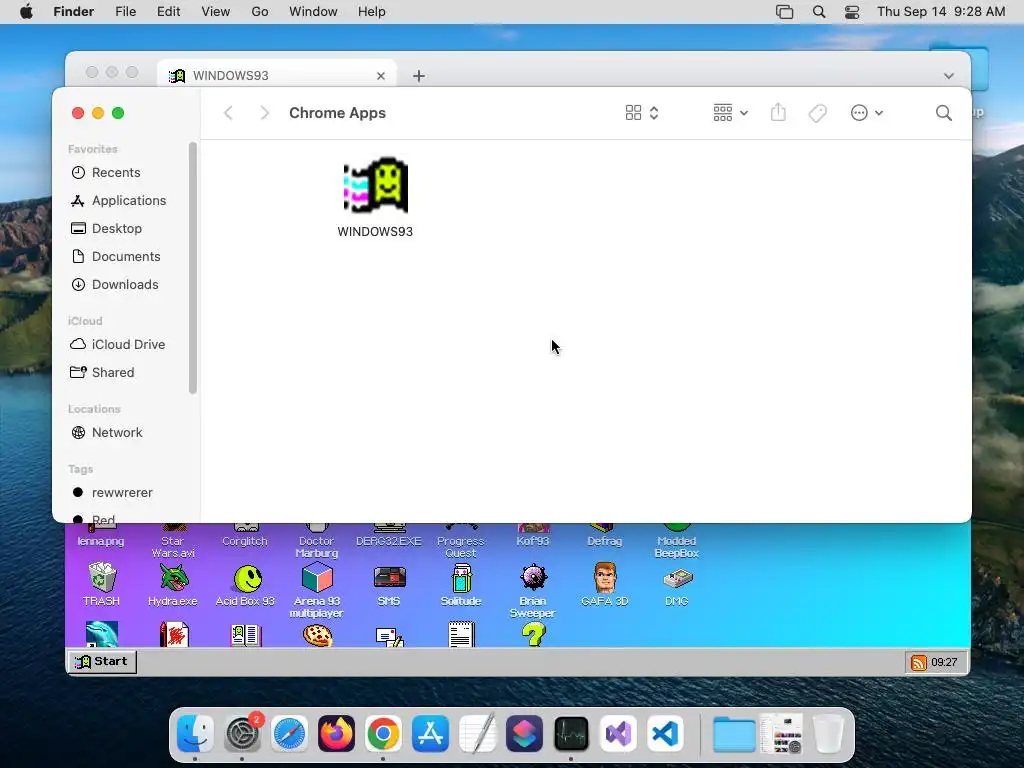The height and width of the screenshot is (768, 1024).
Task: Click the Finder sidebar scrollbar
Action: [193, 268]
